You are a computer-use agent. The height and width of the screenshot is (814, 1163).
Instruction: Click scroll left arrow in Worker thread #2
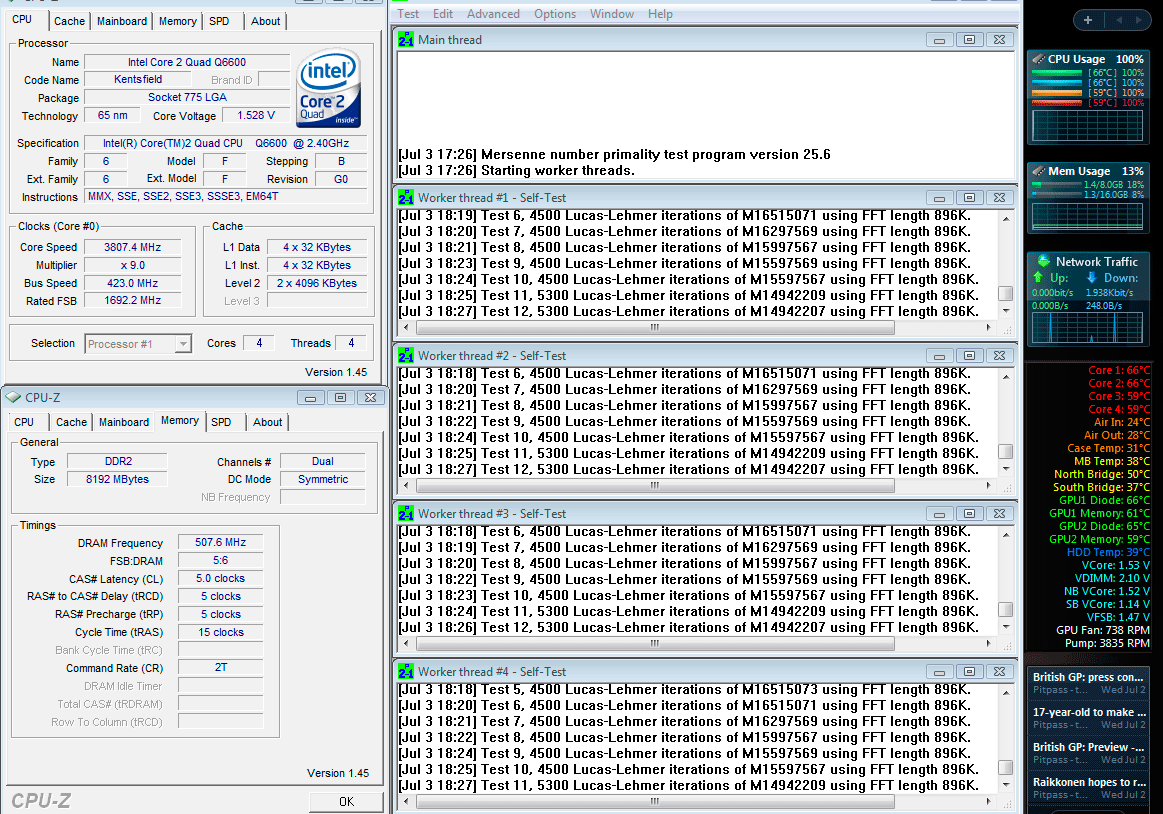tap(406, 485)
